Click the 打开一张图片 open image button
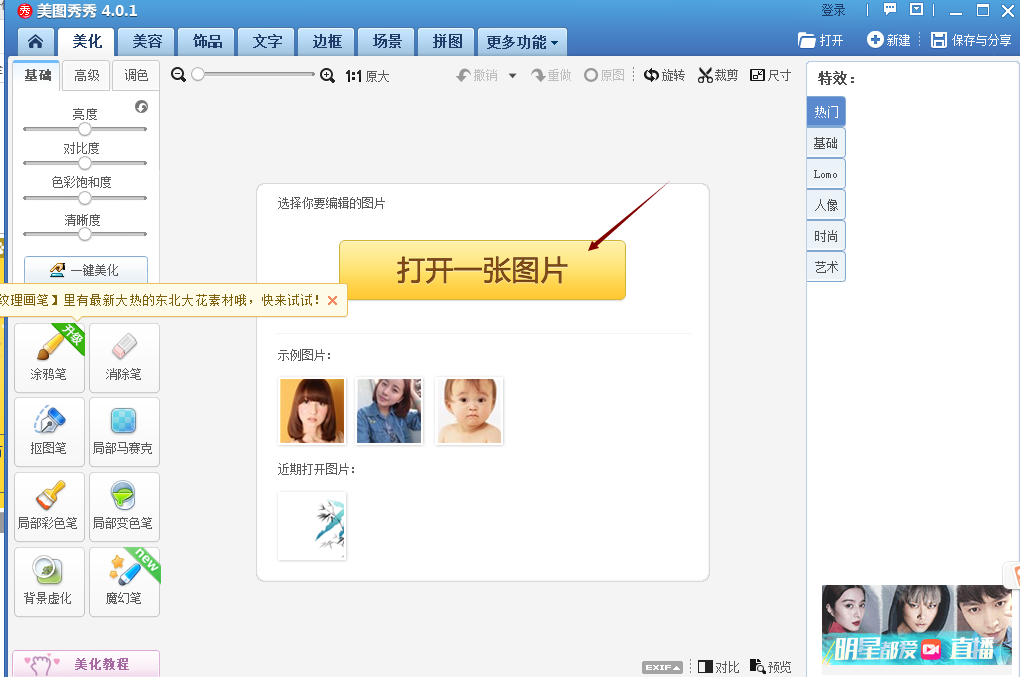 coord(482,270)
